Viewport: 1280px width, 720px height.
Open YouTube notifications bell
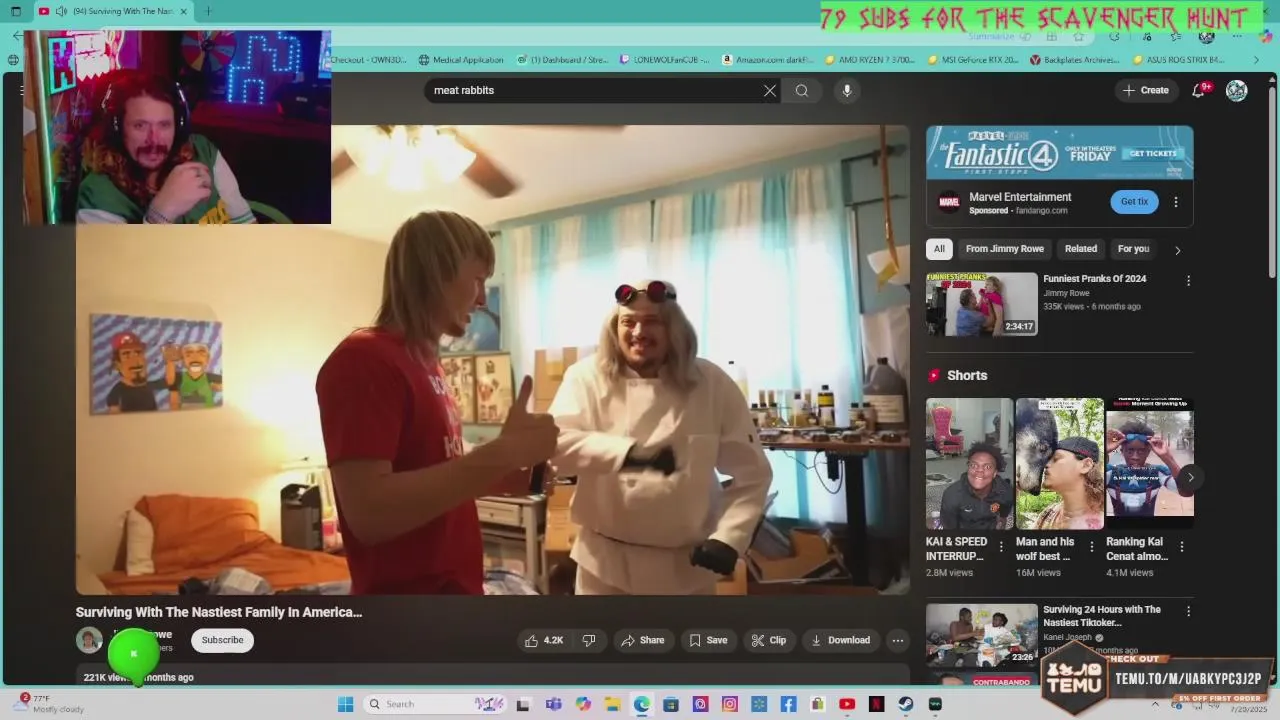1199,90
